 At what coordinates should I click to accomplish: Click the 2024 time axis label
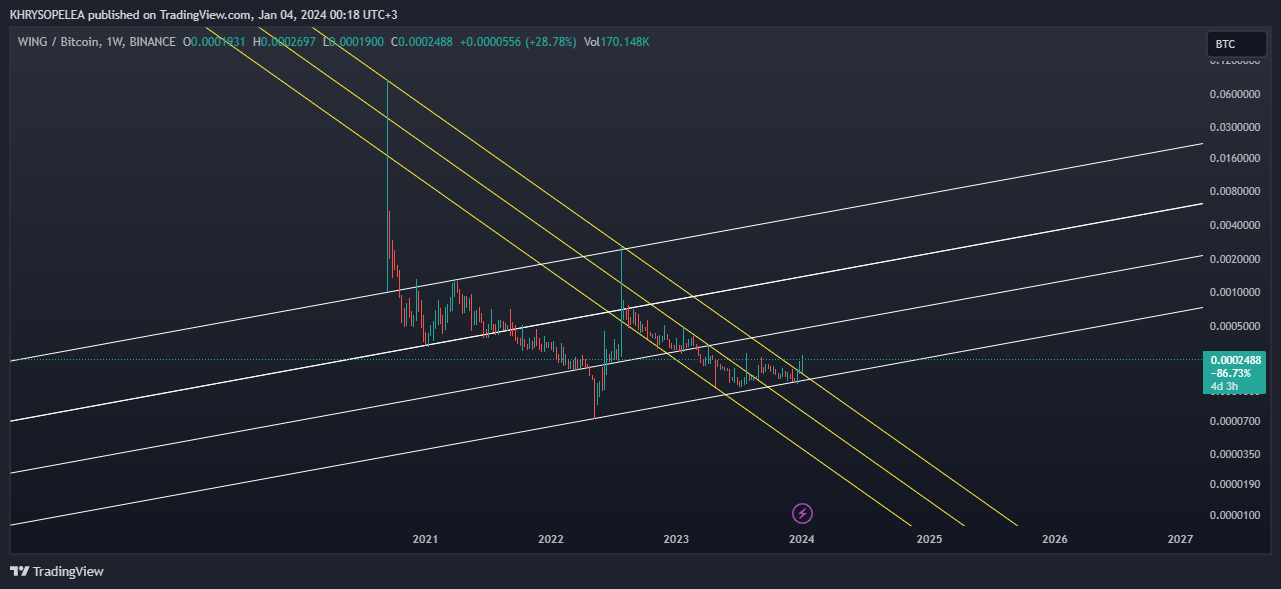[801, 539]
